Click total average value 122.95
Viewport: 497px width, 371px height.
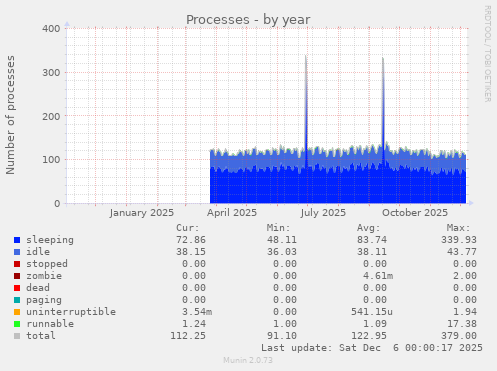pos(369,336)
